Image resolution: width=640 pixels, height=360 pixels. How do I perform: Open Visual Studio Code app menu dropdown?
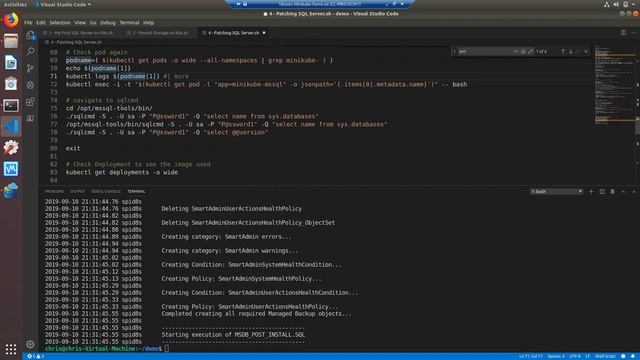click(63, 4)
